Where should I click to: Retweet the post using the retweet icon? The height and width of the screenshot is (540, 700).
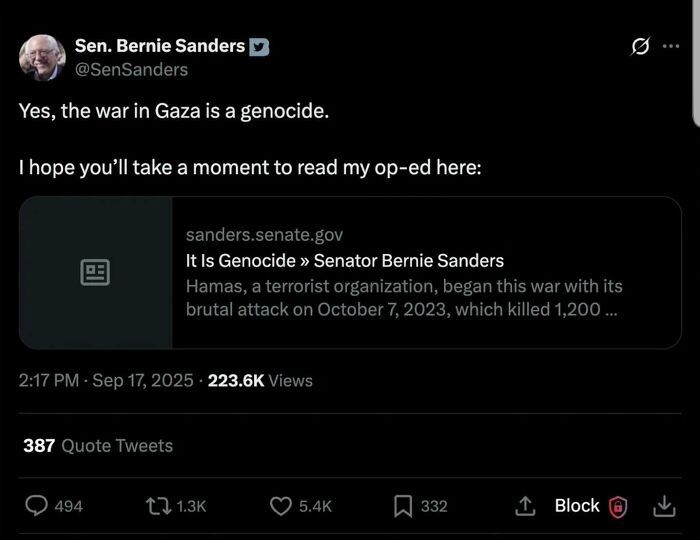159,506
